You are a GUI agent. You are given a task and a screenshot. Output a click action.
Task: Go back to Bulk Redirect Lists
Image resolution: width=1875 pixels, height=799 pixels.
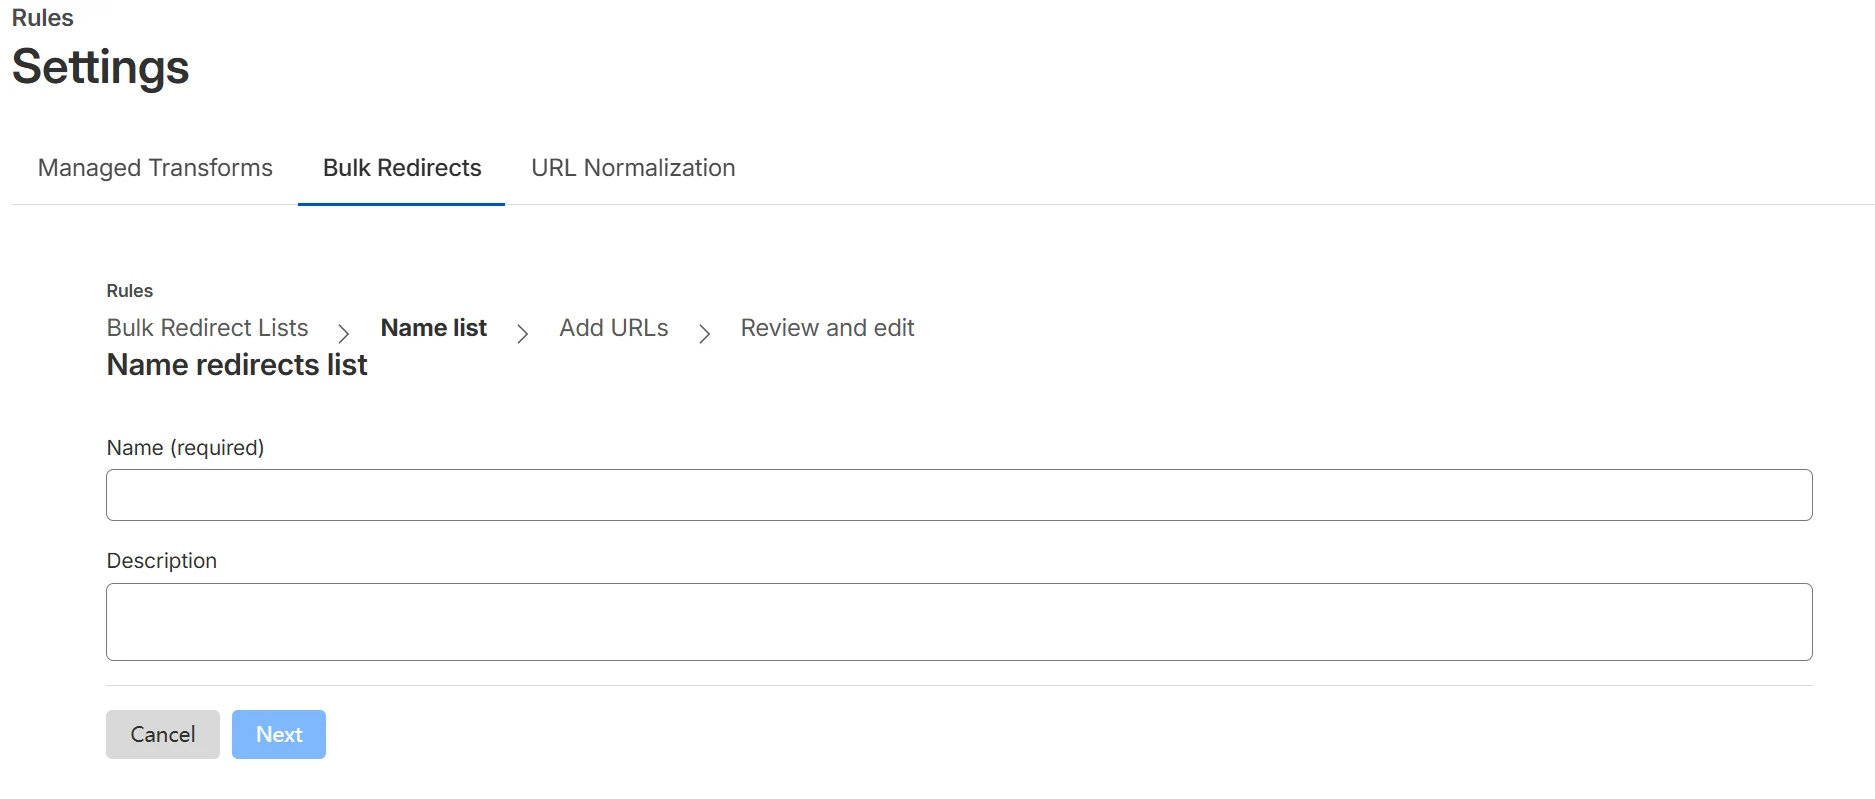(207, 328)
